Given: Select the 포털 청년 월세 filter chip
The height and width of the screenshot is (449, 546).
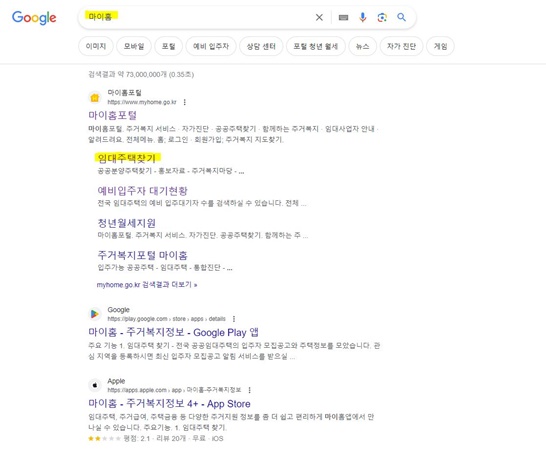Looking at the screenshot, I should tap(315, 46).
